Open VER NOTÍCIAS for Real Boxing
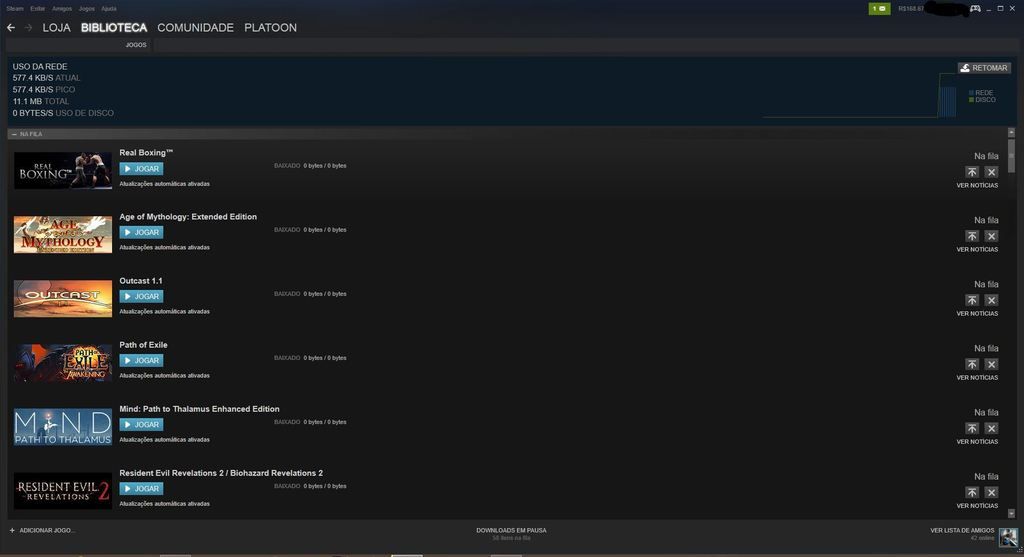Screen dimensions: 1024x557 point(977,185)
